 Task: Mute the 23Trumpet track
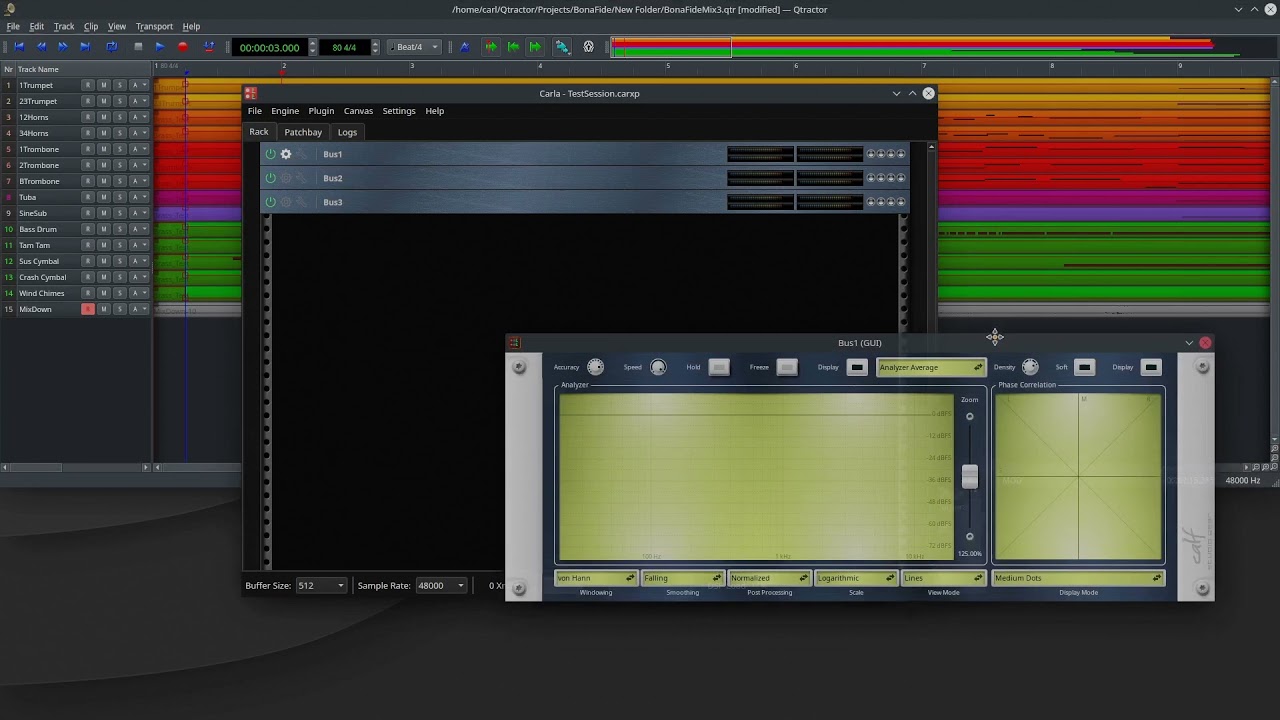click(103, 101)
